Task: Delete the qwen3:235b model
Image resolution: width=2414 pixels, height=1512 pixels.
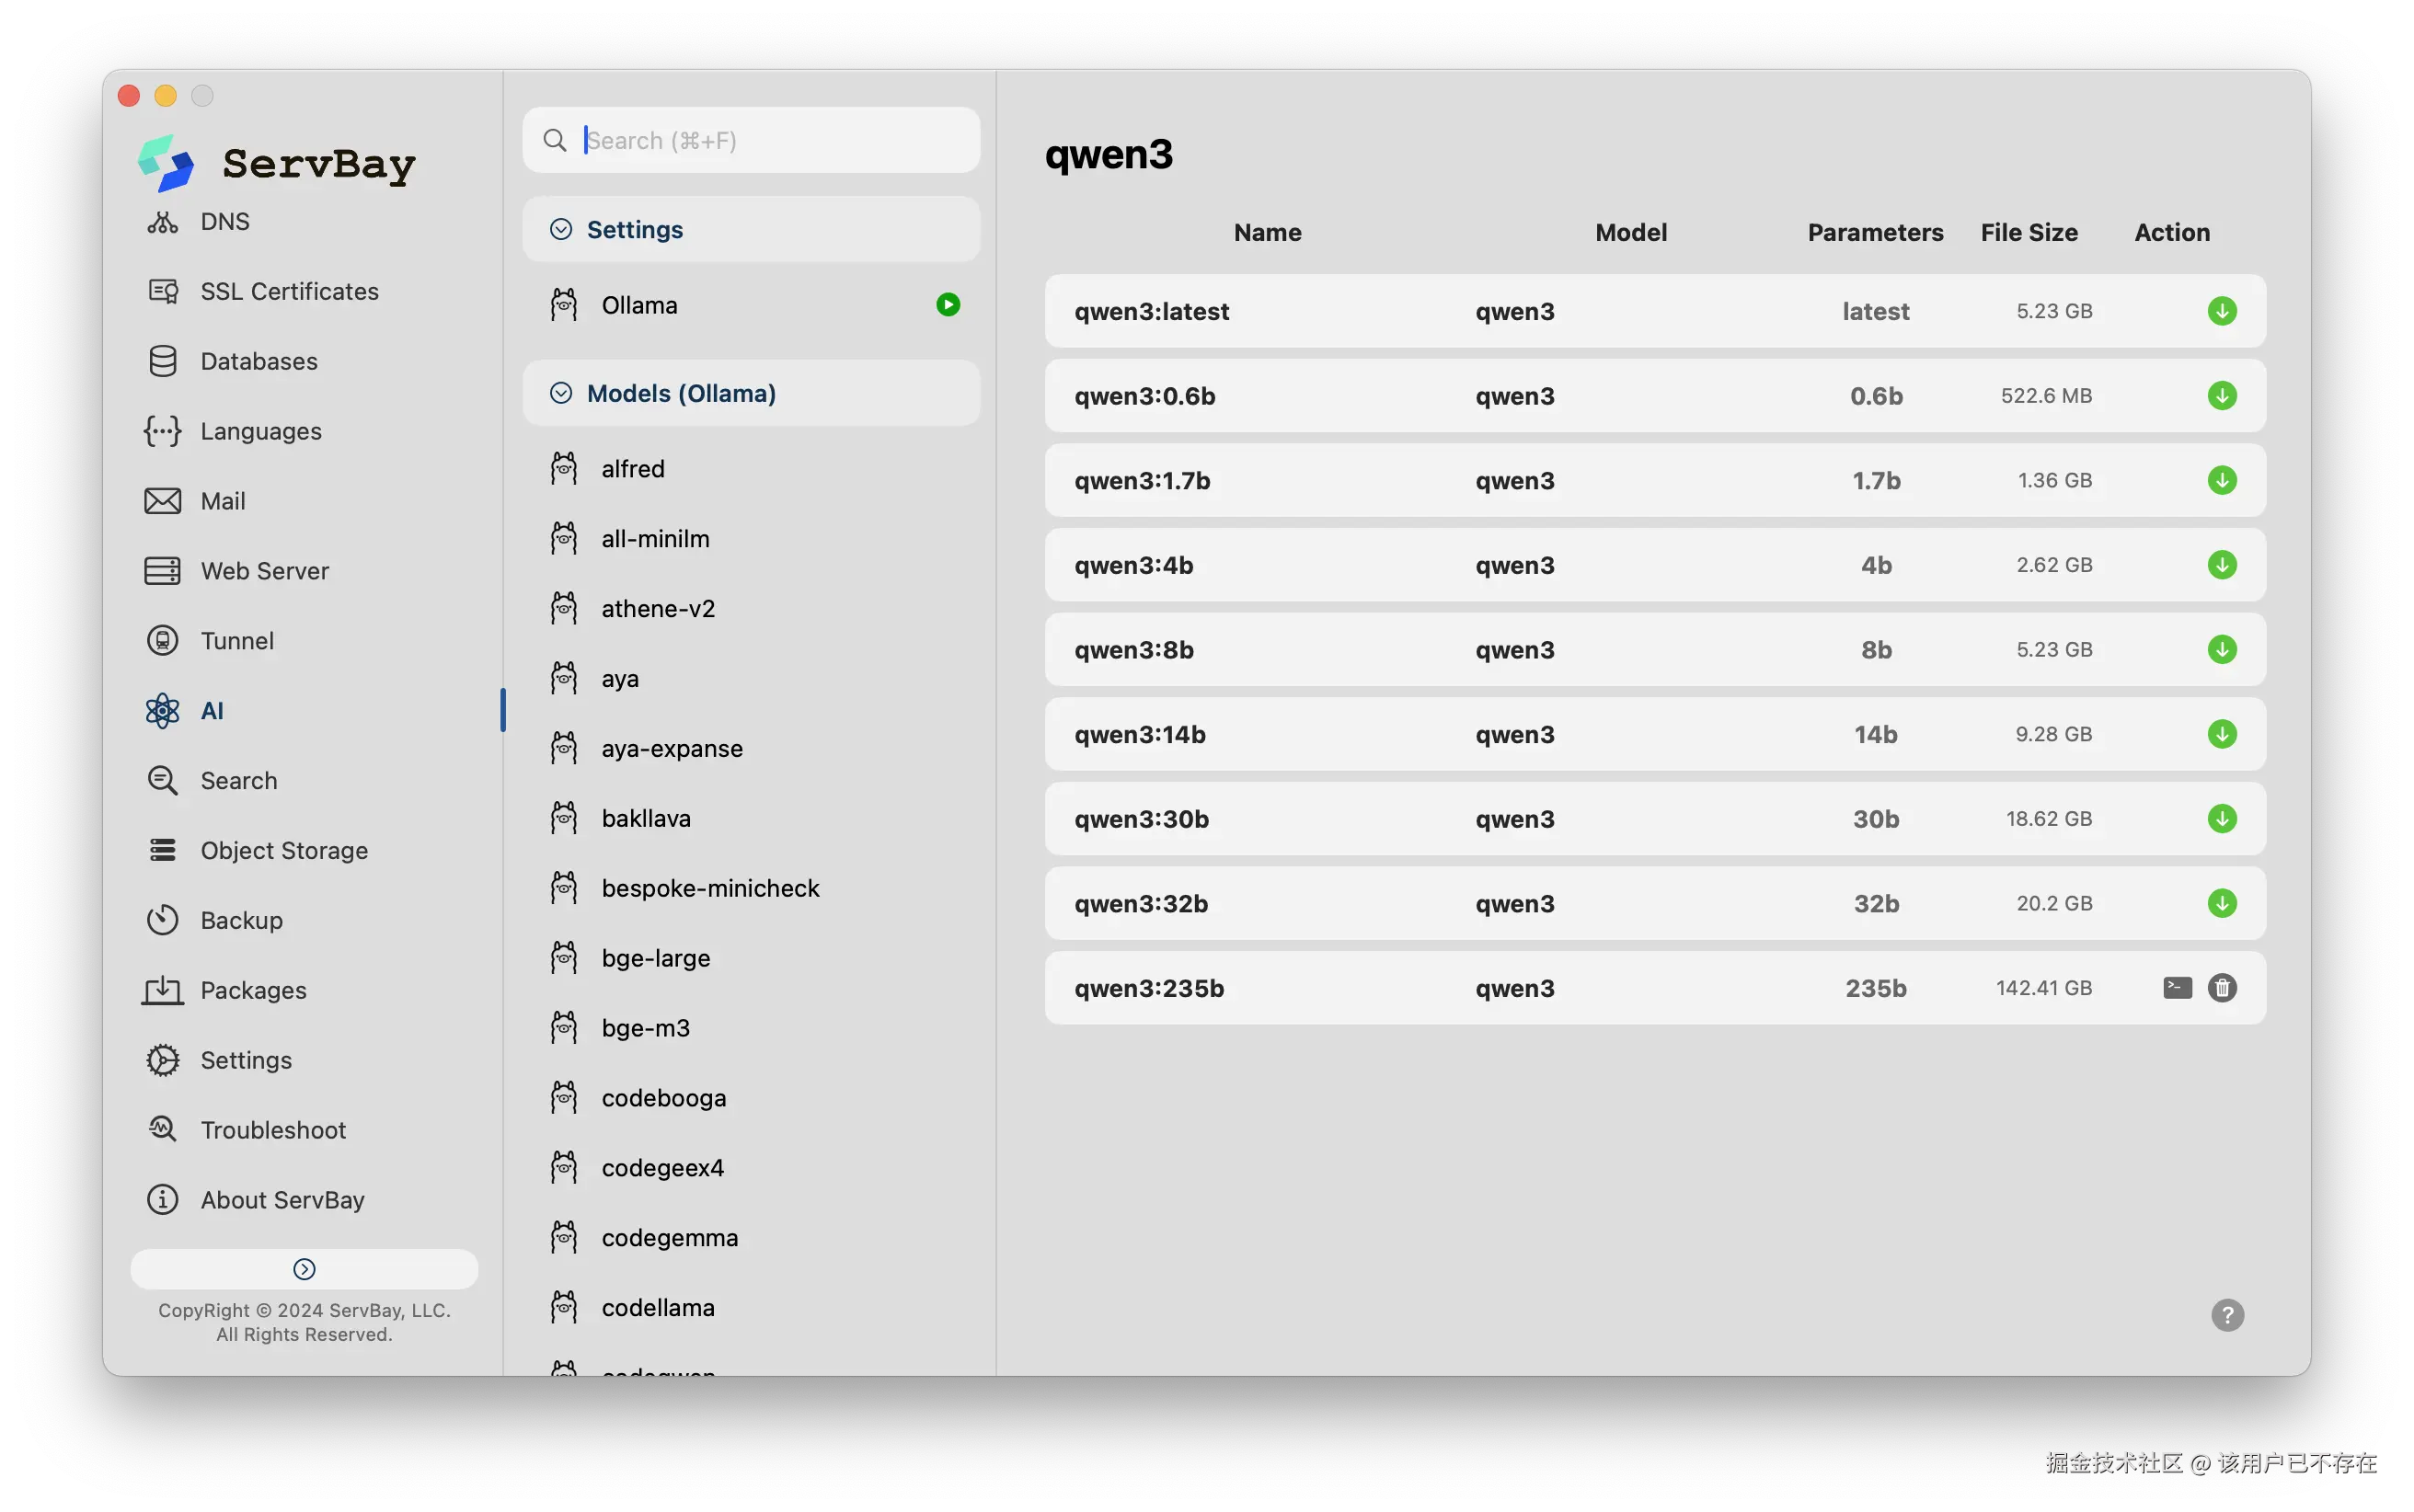Action: [2222, 988]
